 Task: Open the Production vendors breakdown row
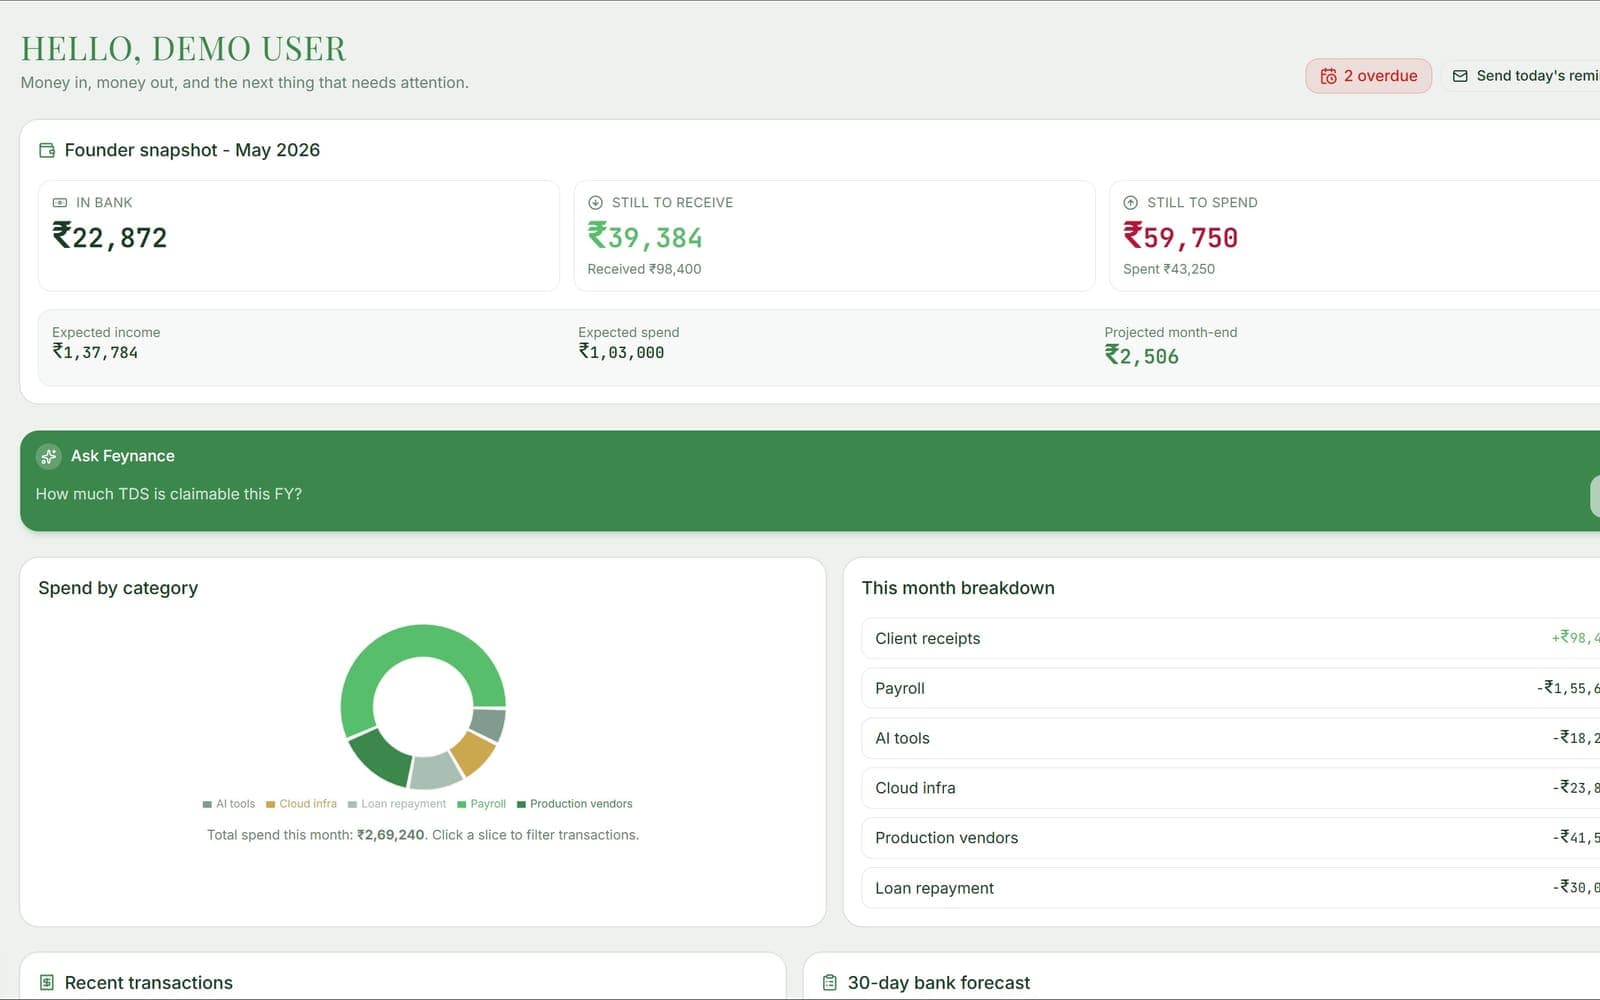click(1230, 838)
